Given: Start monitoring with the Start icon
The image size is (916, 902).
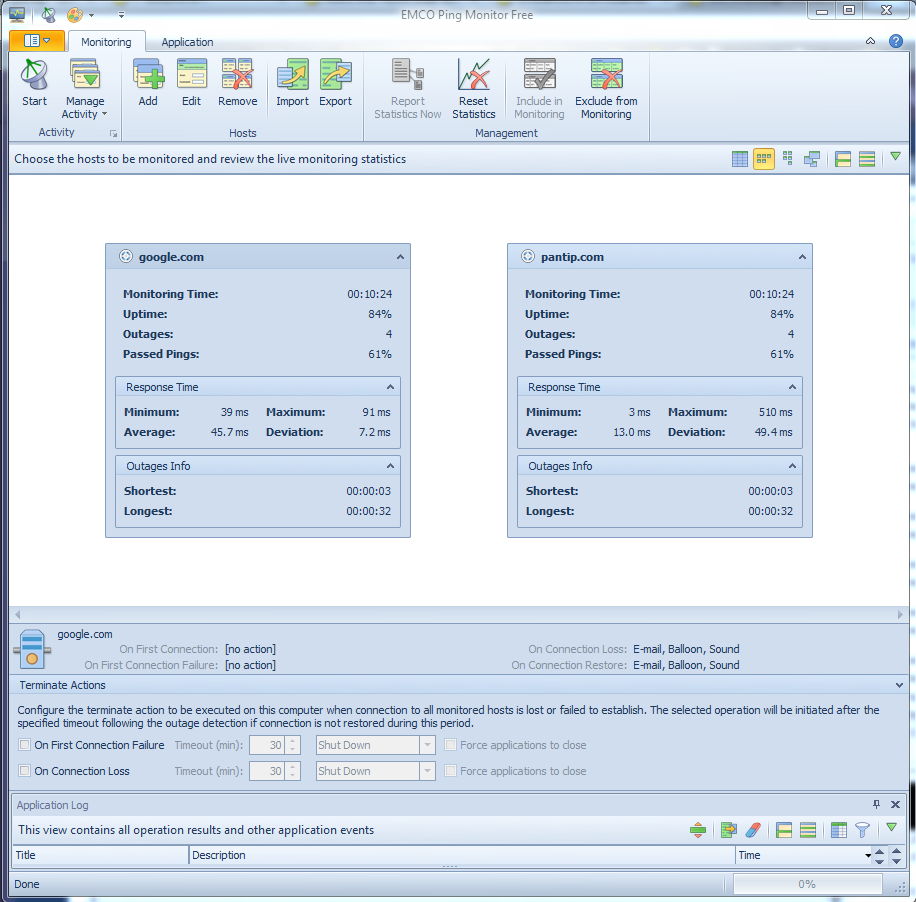Looking at the screenshot, I should coord(34,82).
